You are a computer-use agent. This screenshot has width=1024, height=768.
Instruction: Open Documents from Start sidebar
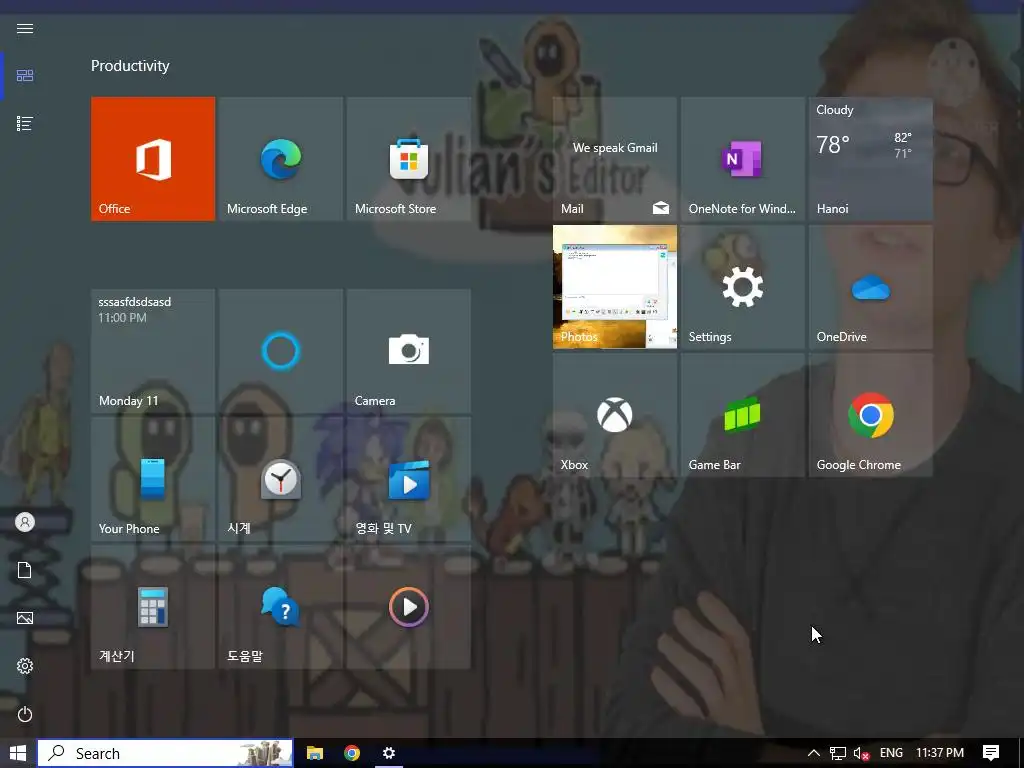point(25,570)
